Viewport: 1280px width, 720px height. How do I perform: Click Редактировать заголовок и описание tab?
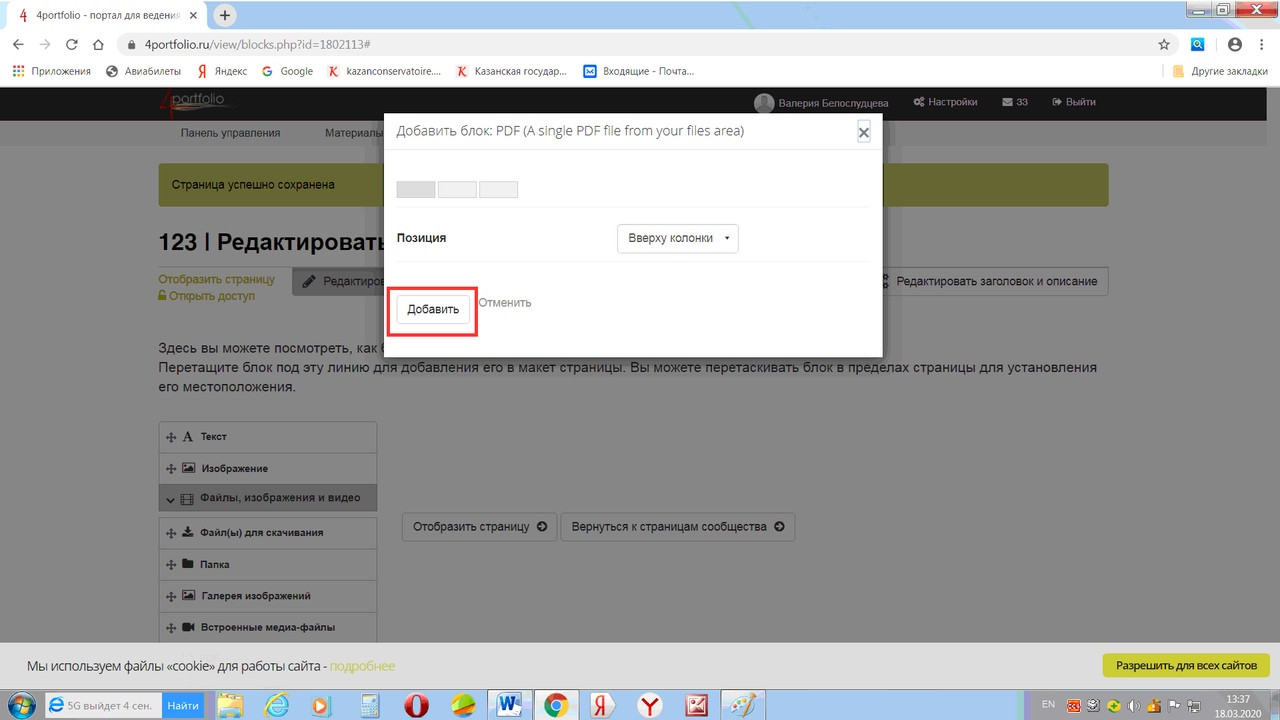(995, 281)
